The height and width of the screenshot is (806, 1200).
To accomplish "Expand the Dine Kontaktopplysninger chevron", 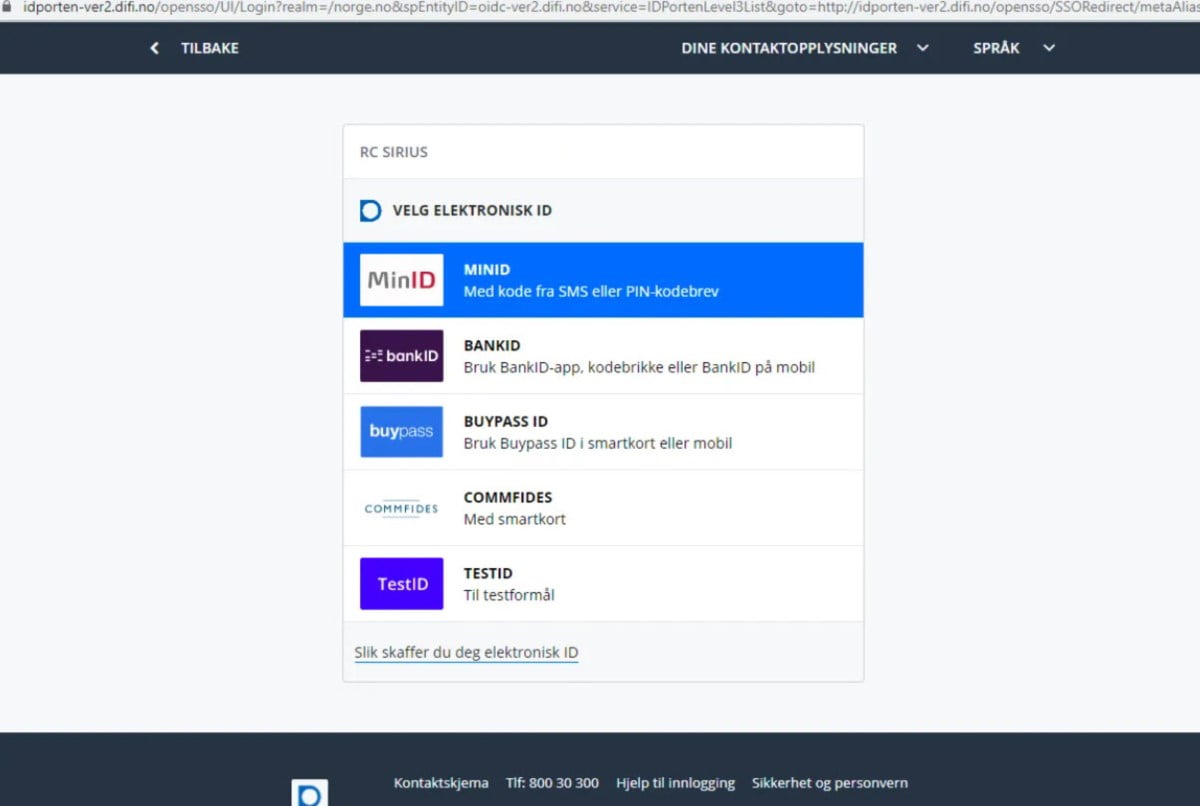I will (922, 48).
